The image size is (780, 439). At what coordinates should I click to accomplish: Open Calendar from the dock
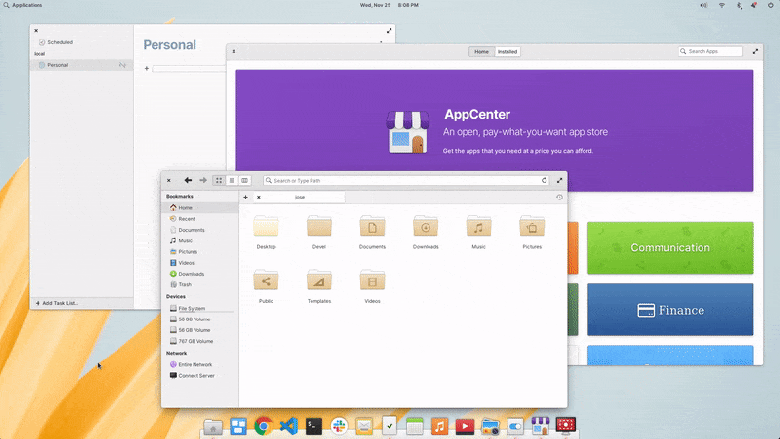pyautogui.click(x=414, y=426)
